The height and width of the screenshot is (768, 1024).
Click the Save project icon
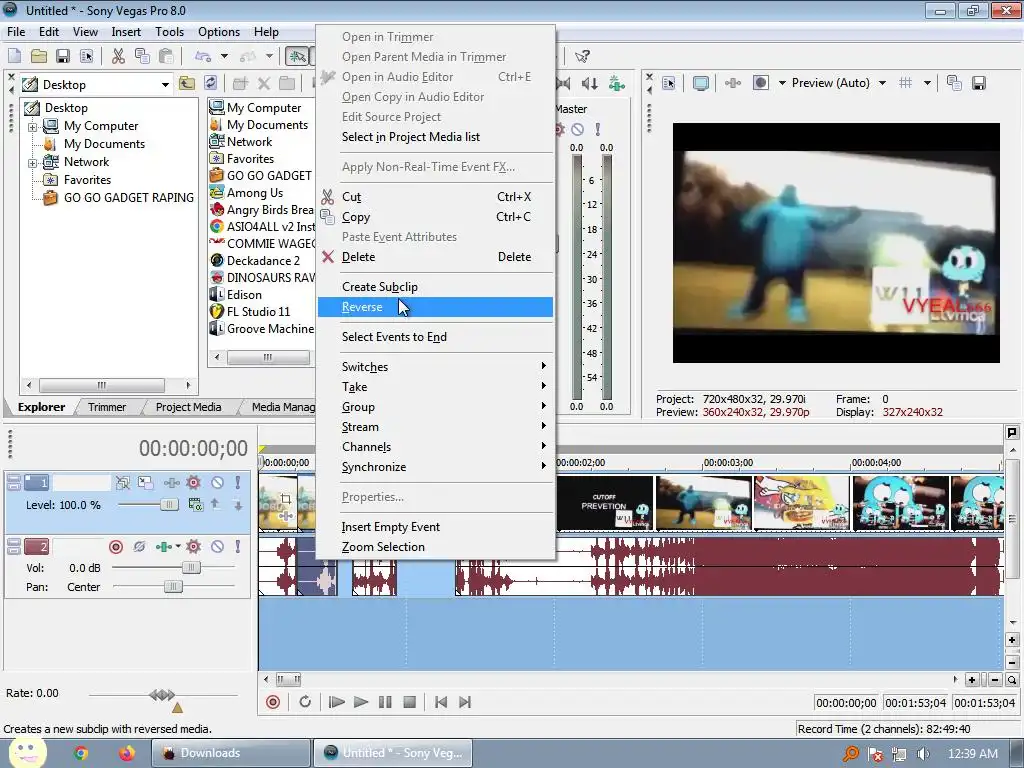62,56
